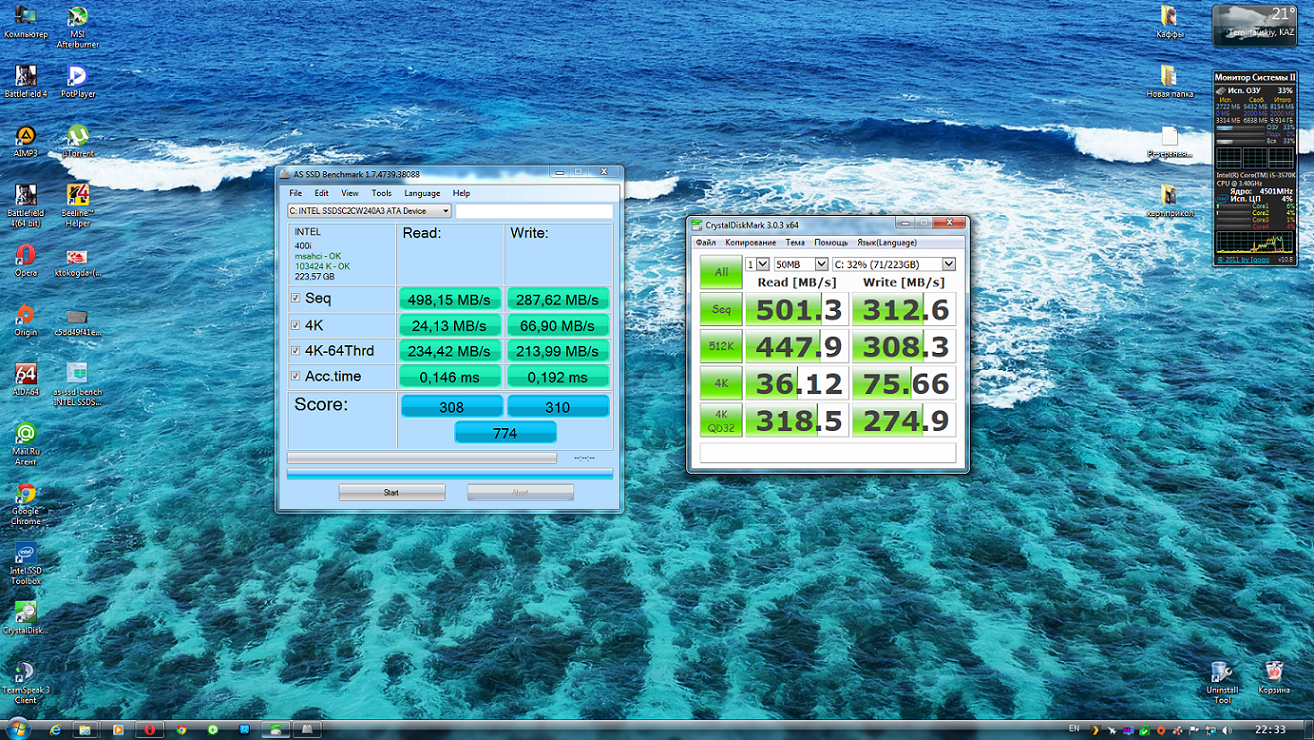Open the 50MB test size dropdown
The height and width of the screenshot is (740, 1314).
801,264
